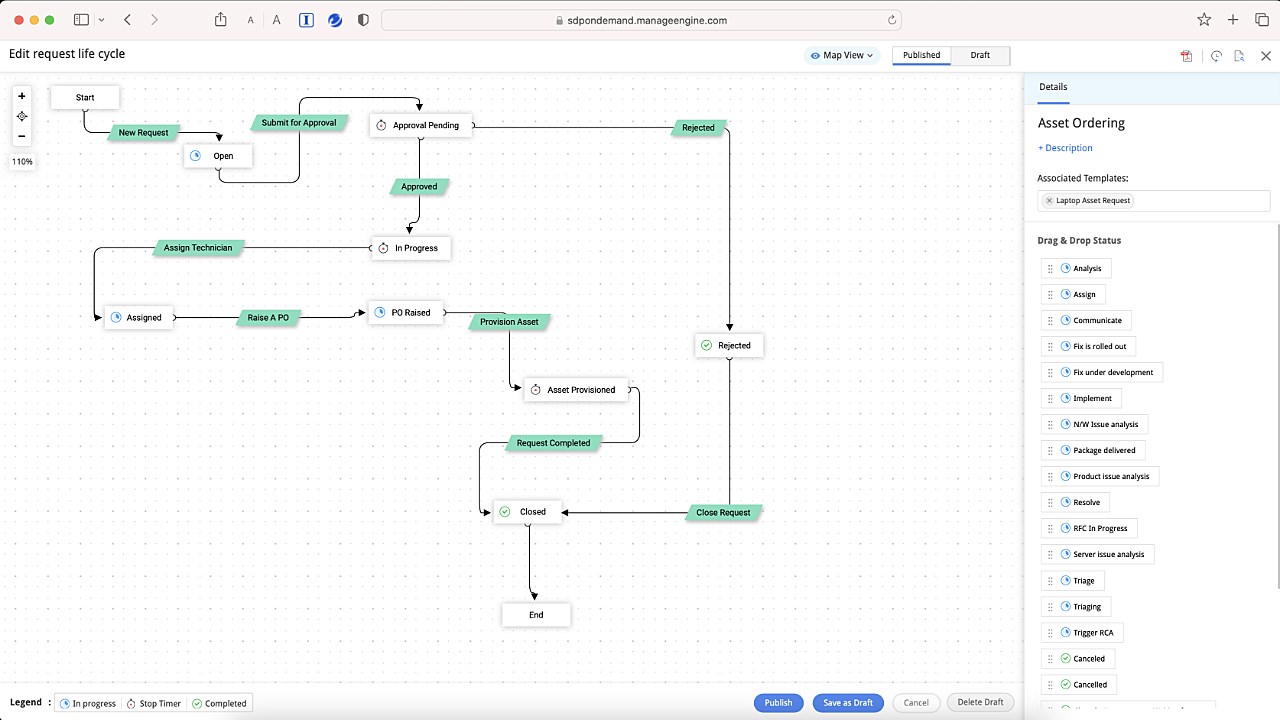Viewport: 1280px width, 720px height.
Task: Click the Cancelled status item
Action: click(x=1080, y=684)
